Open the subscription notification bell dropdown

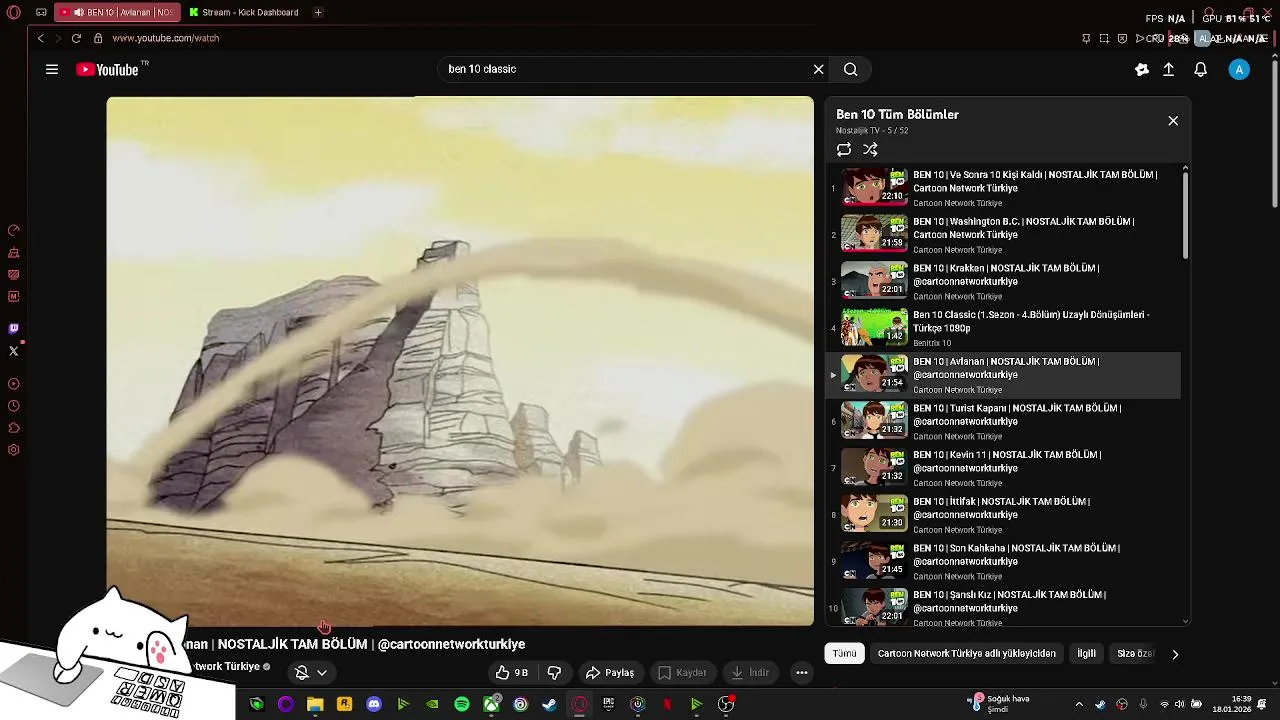[311, 673]
